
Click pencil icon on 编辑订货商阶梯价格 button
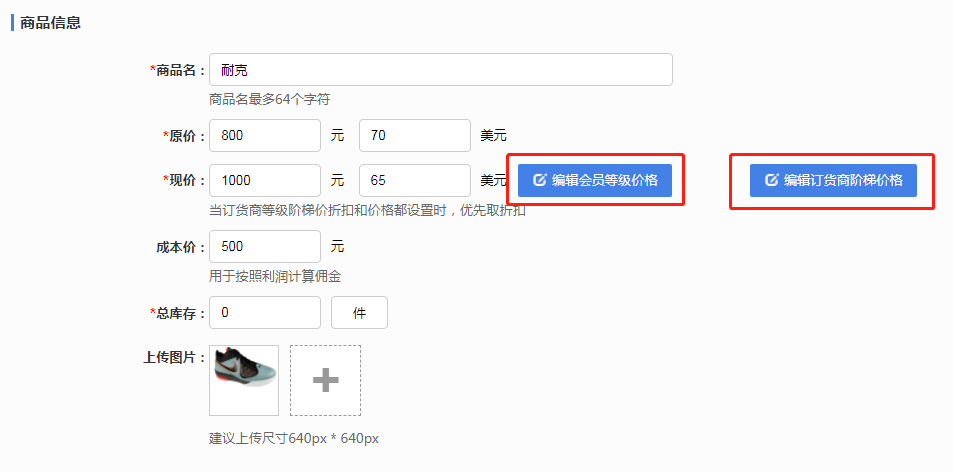[771, 180]
